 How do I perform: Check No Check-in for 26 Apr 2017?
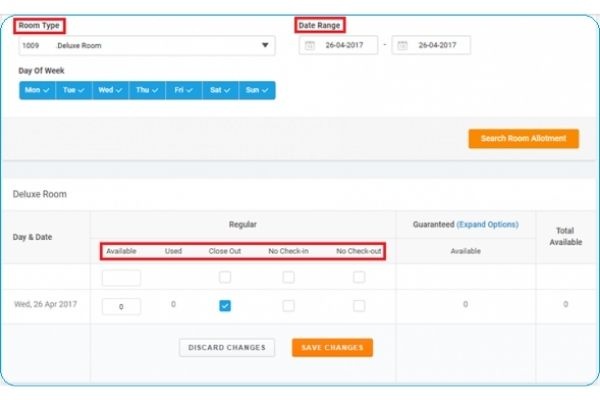[x=288, y=306]
